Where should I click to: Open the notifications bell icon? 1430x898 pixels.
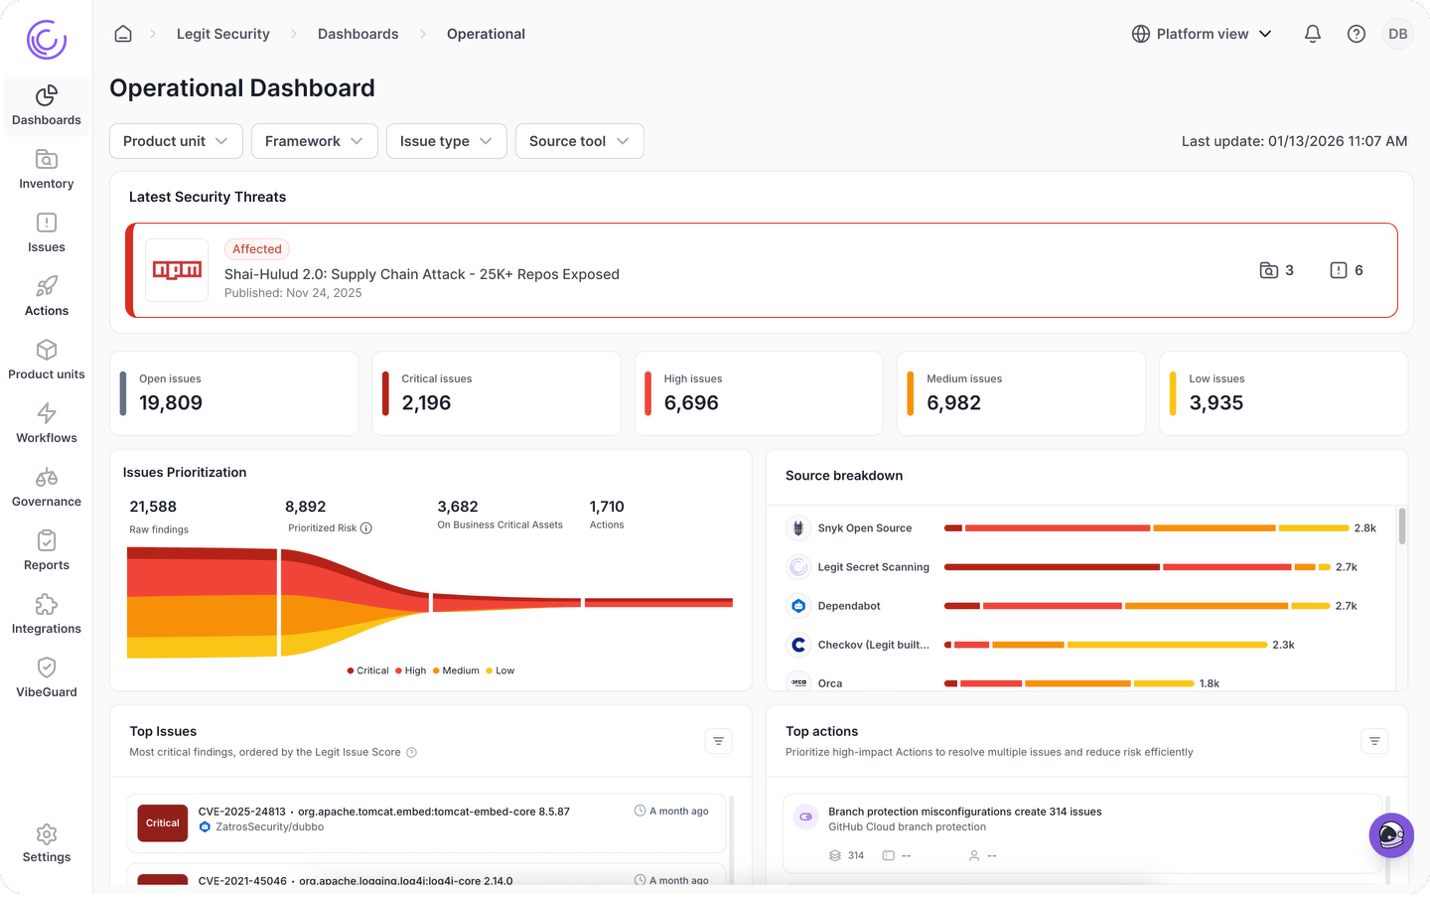tap(1312, 34)
